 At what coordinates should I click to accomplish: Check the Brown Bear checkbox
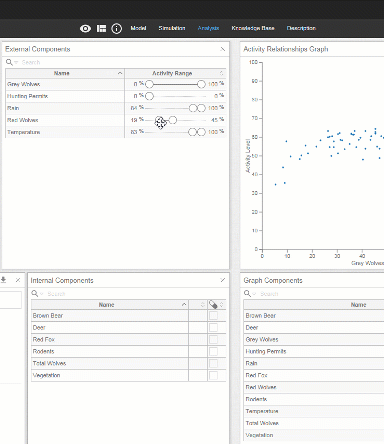tap(213, 316)
